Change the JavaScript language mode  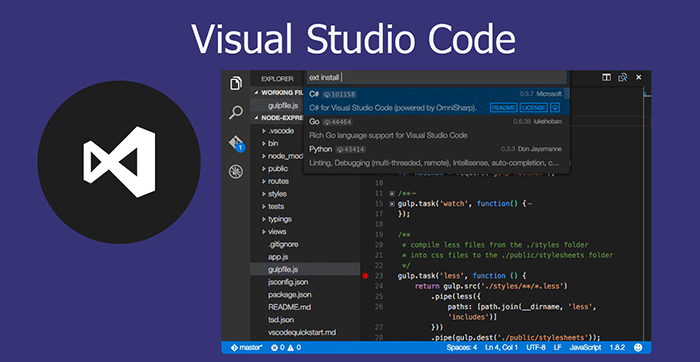pos(586,347)
